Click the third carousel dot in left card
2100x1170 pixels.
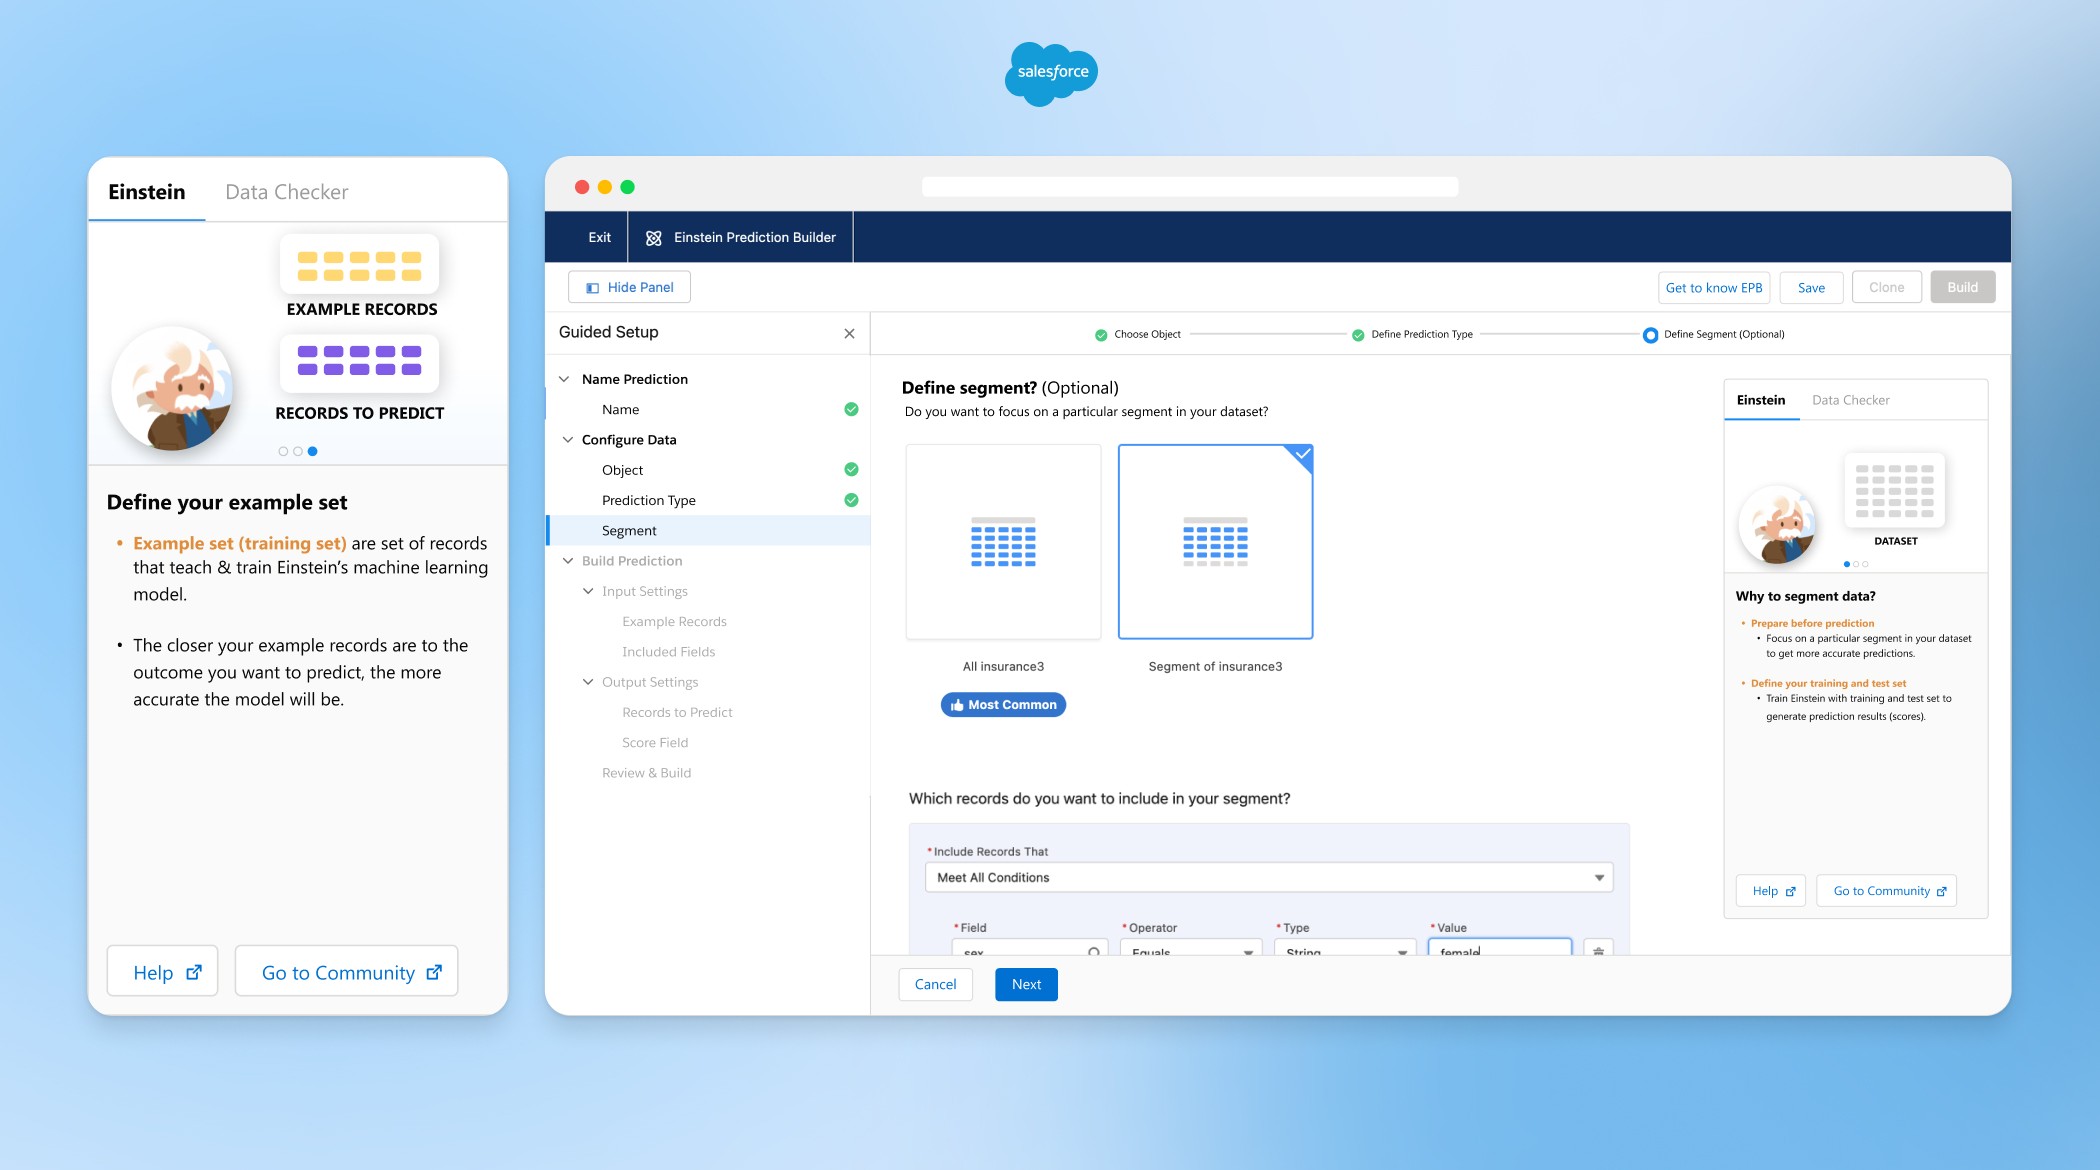click(x=313, y=451)
